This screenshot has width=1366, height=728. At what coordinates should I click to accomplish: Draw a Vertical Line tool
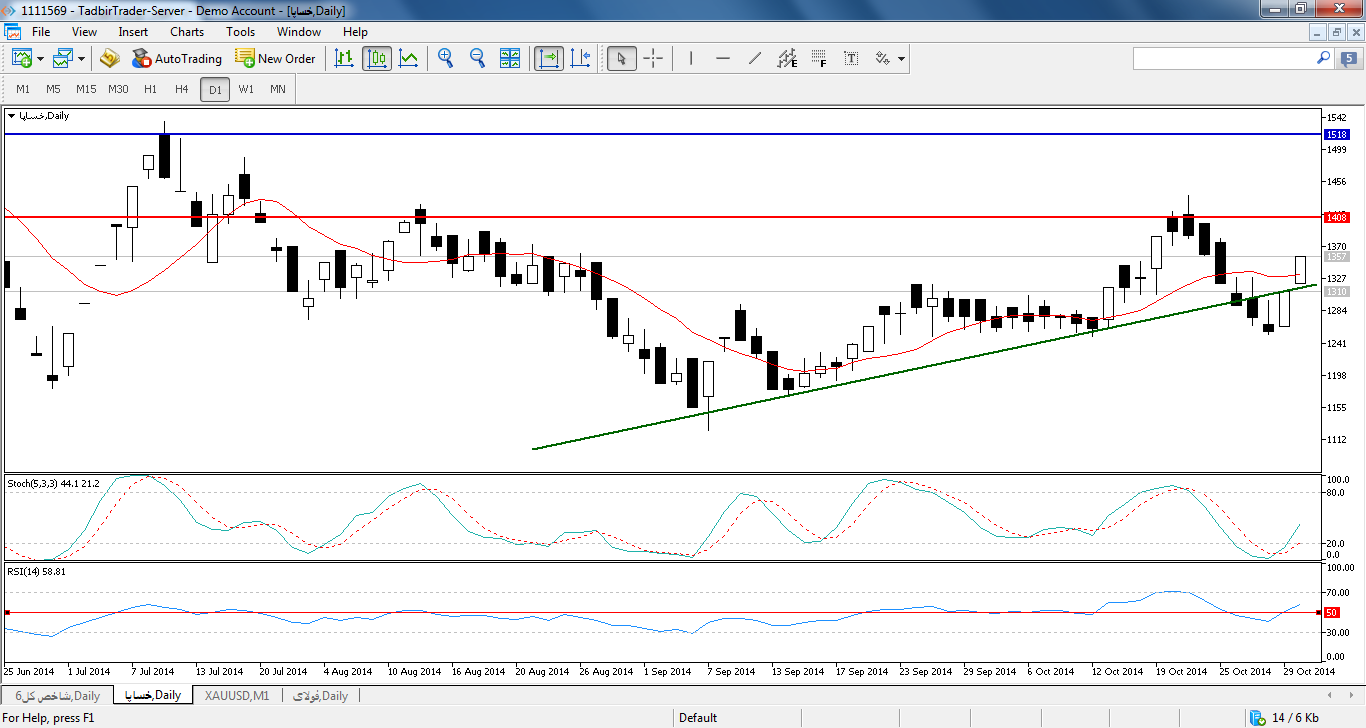pos(690,58)
